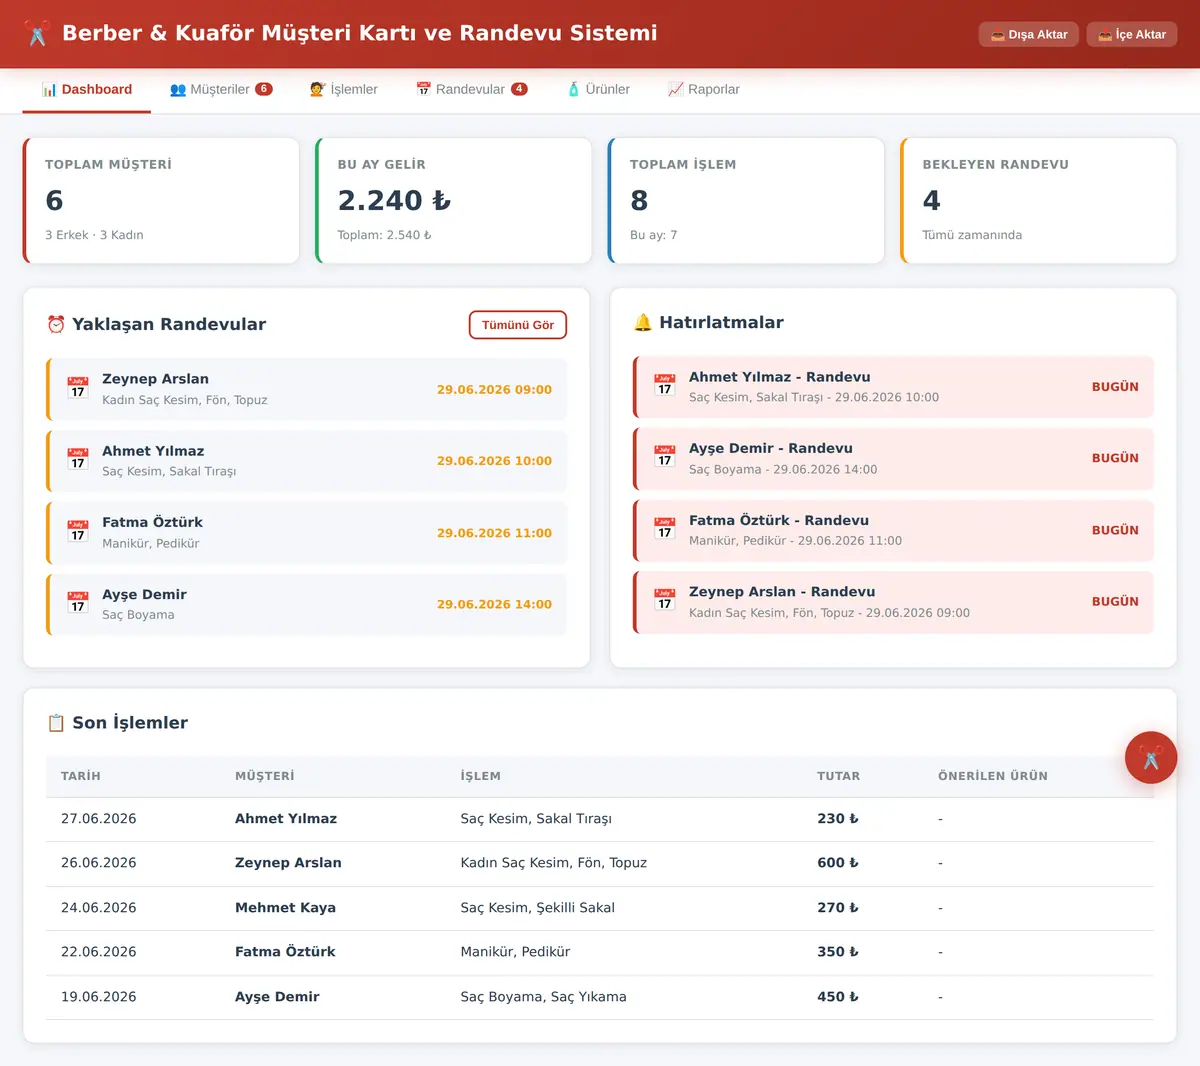The width and height of the screenshot is (1200, 1066).
Task: Click the calendar icon on Zeynep Arslan's upcoming appointment
Action: tap(78, 388)
